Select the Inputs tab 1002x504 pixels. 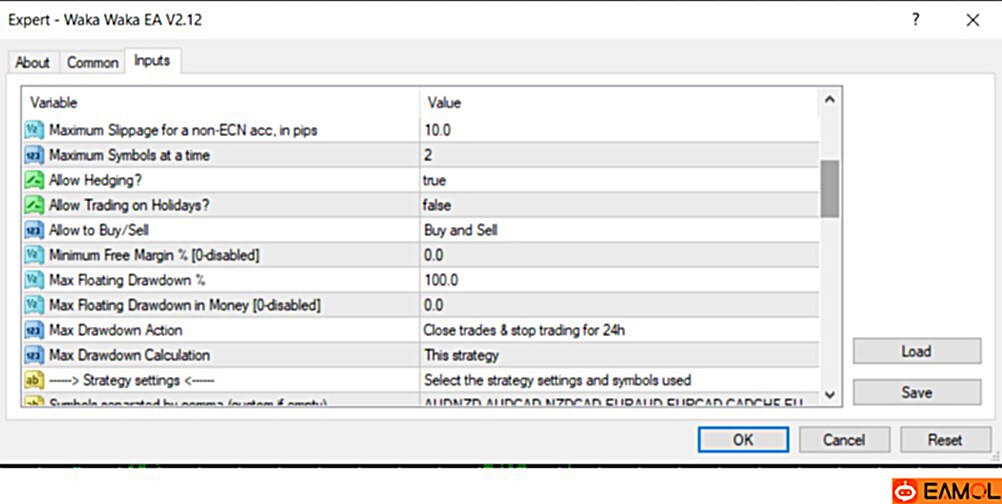tap(152, 61)
